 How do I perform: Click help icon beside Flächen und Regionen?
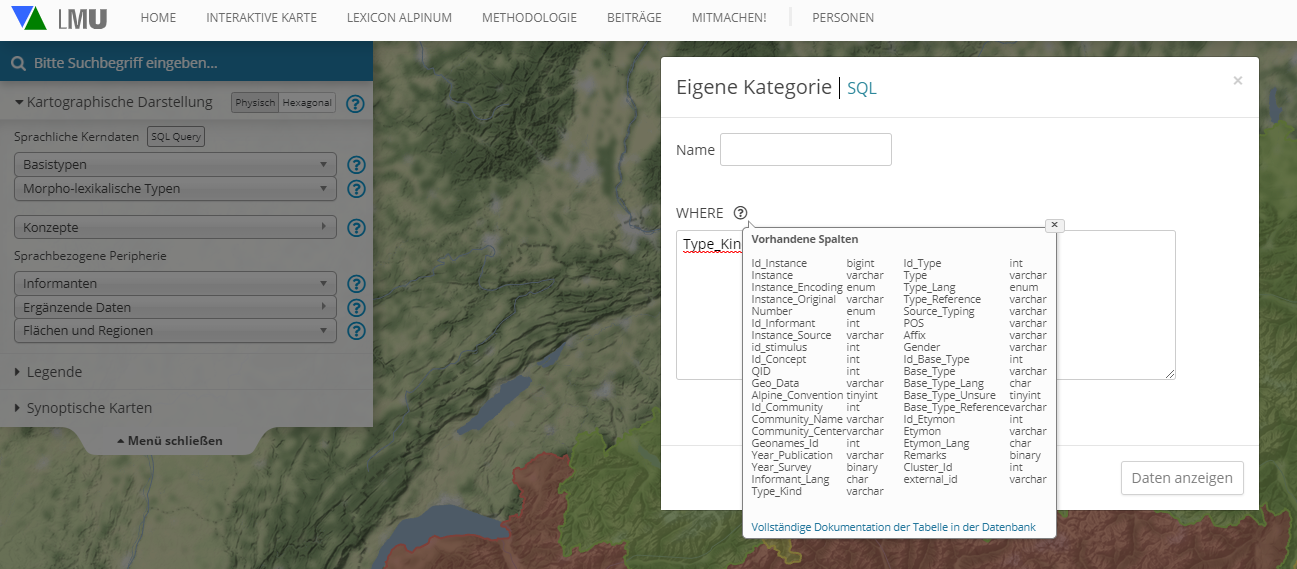pos(356,331)
